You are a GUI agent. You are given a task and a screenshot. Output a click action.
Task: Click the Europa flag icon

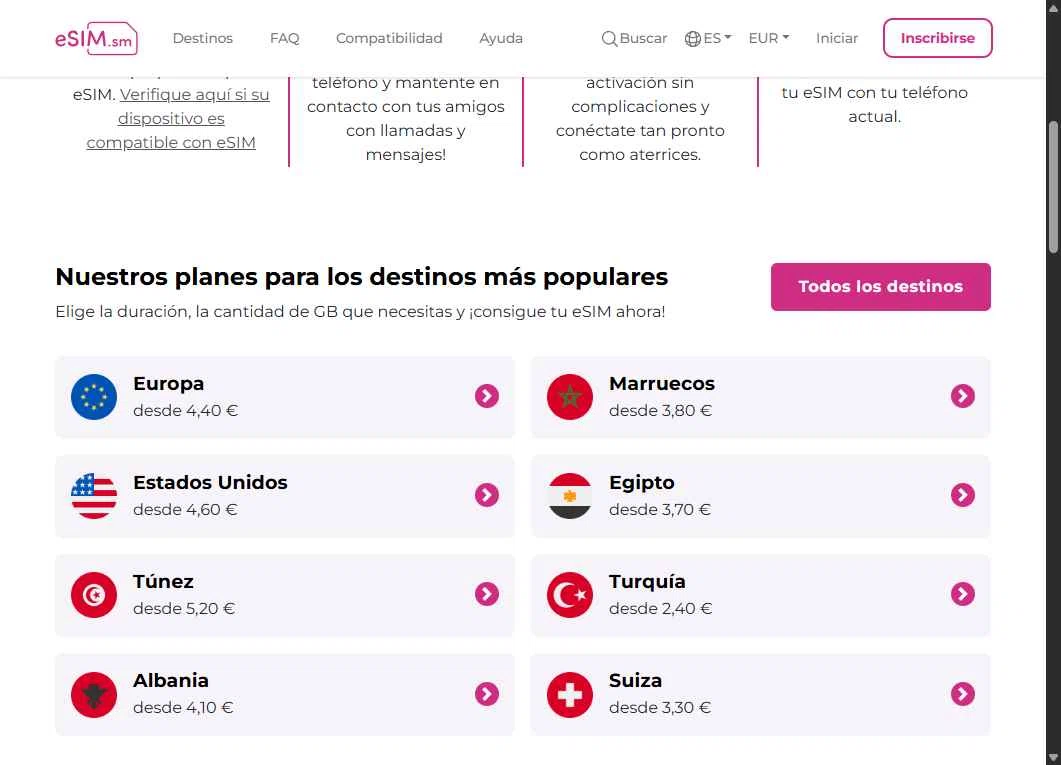click(x=94, y=397)
